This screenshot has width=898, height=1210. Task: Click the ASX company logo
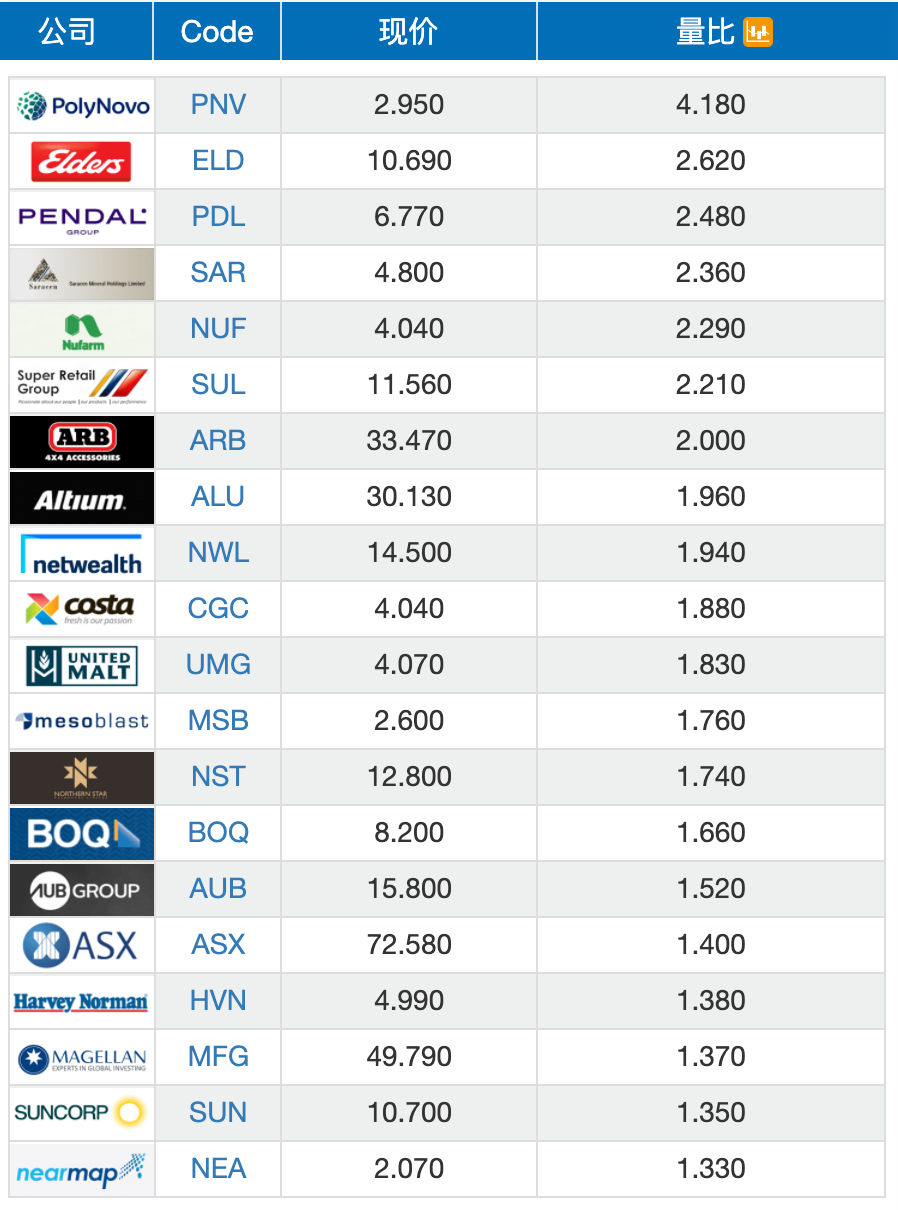coord(82,945)
